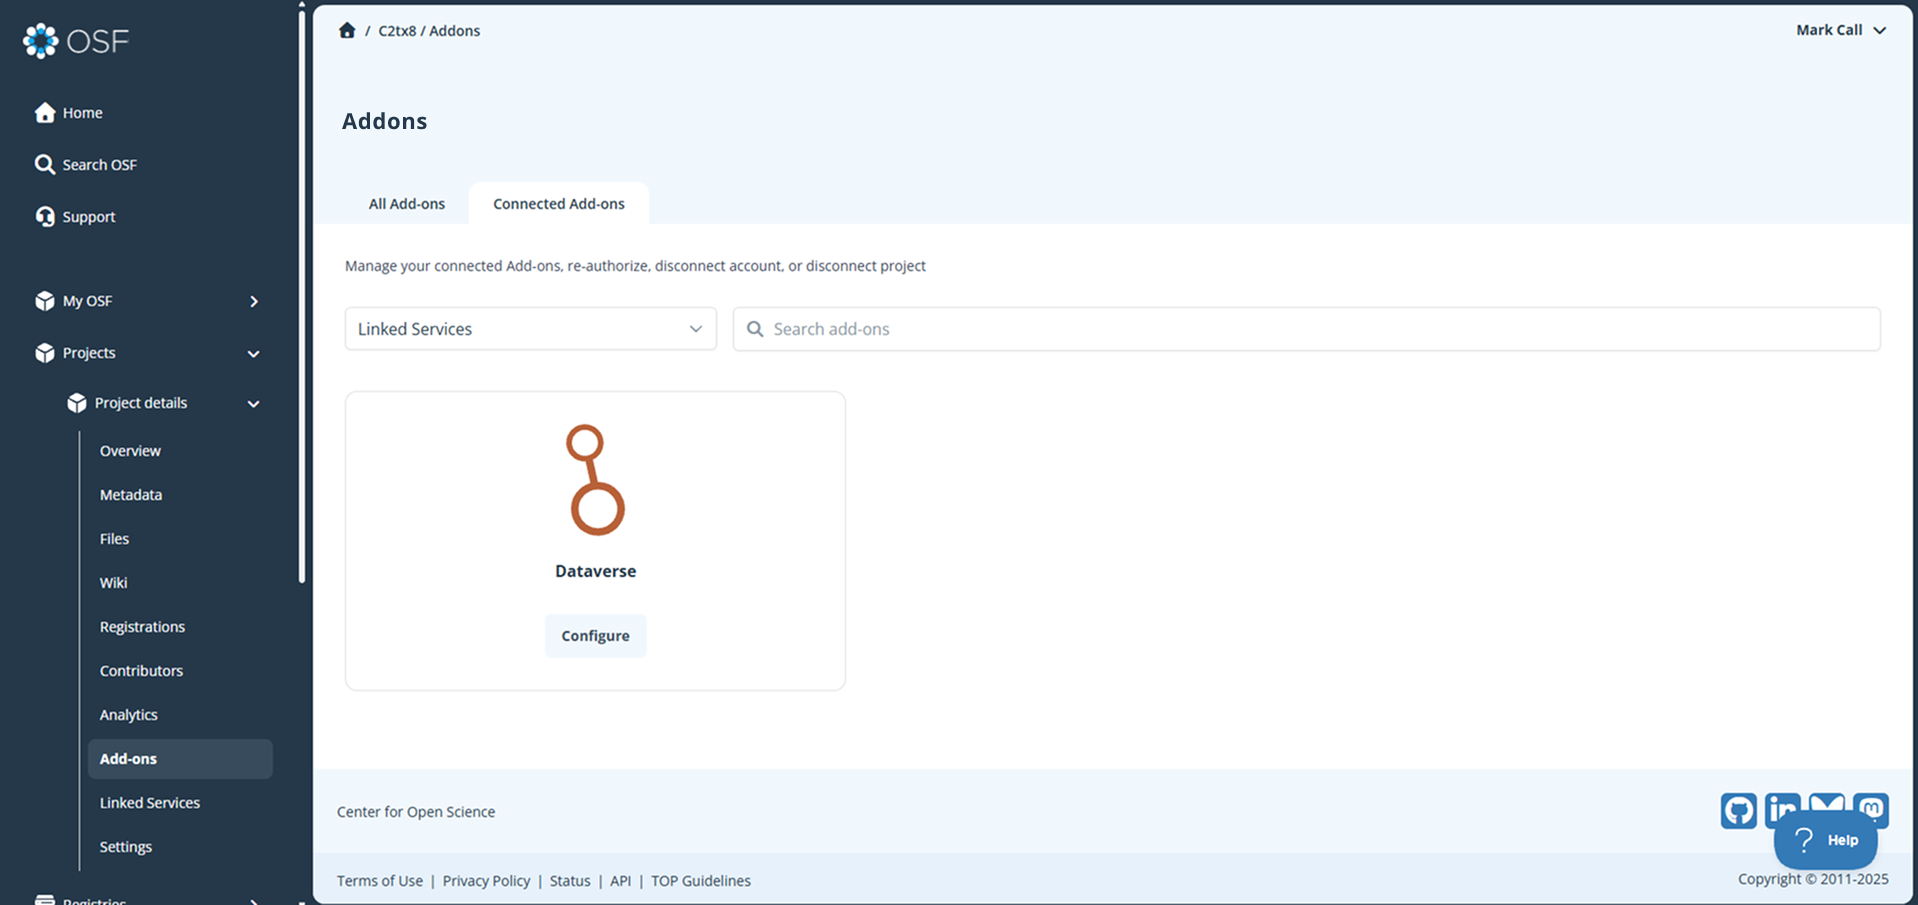Collapse the Project details chevron
Screen dimensions: 1918x905
click(x=254, y=403)
